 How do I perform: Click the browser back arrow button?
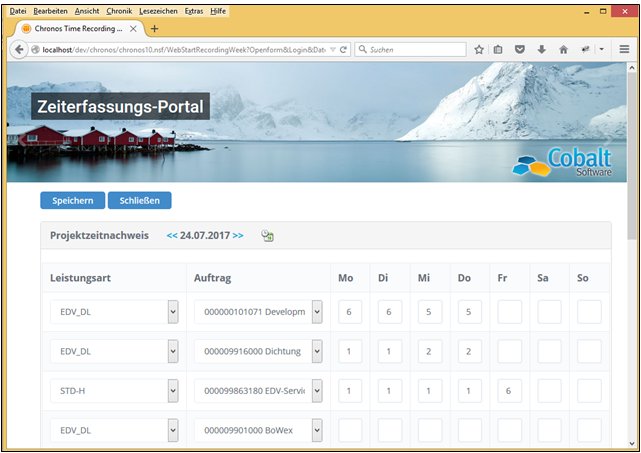(x=19, y=49)
